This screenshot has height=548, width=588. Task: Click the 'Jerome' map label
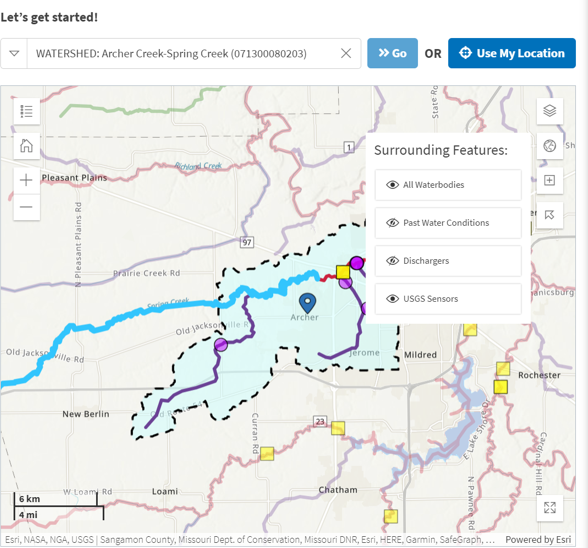tap(364, 353)
